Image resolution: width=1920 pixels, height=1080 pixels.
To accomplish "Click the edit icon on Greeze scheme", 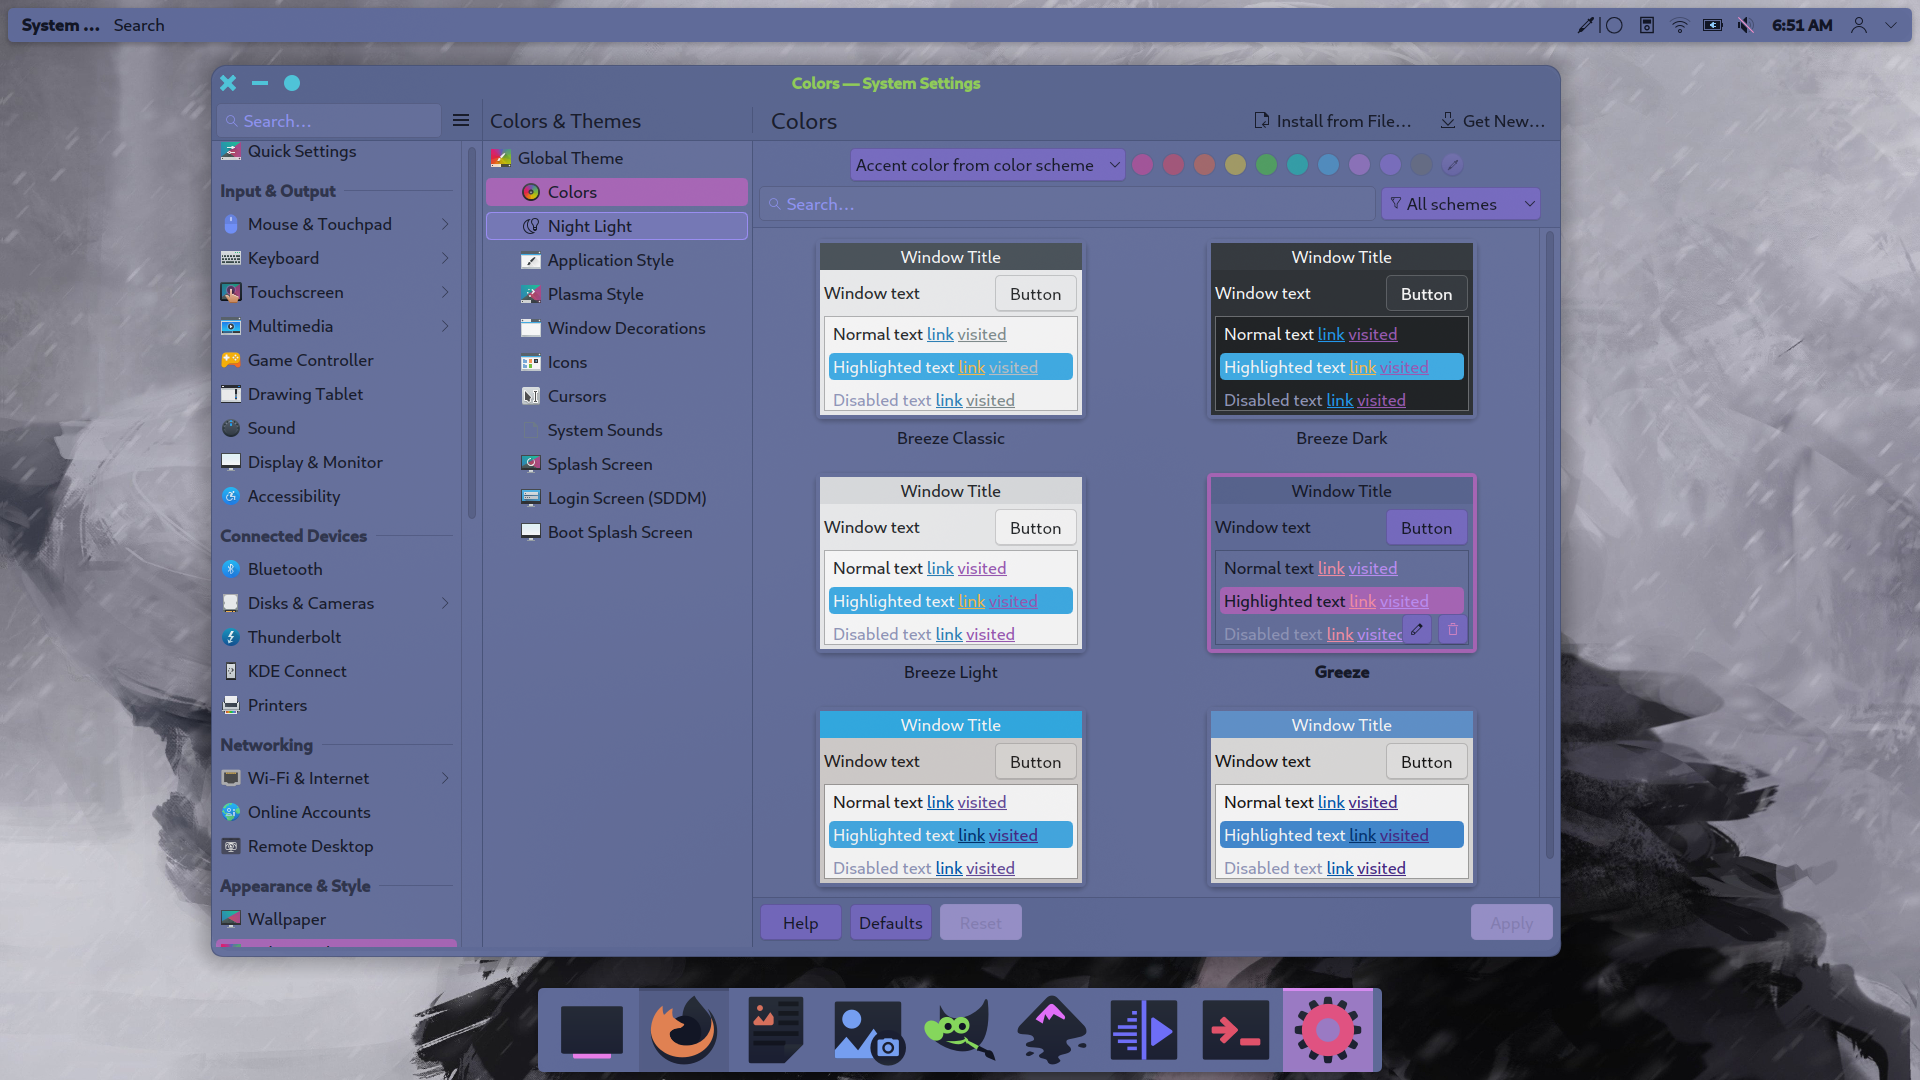I will point(1417,630).
